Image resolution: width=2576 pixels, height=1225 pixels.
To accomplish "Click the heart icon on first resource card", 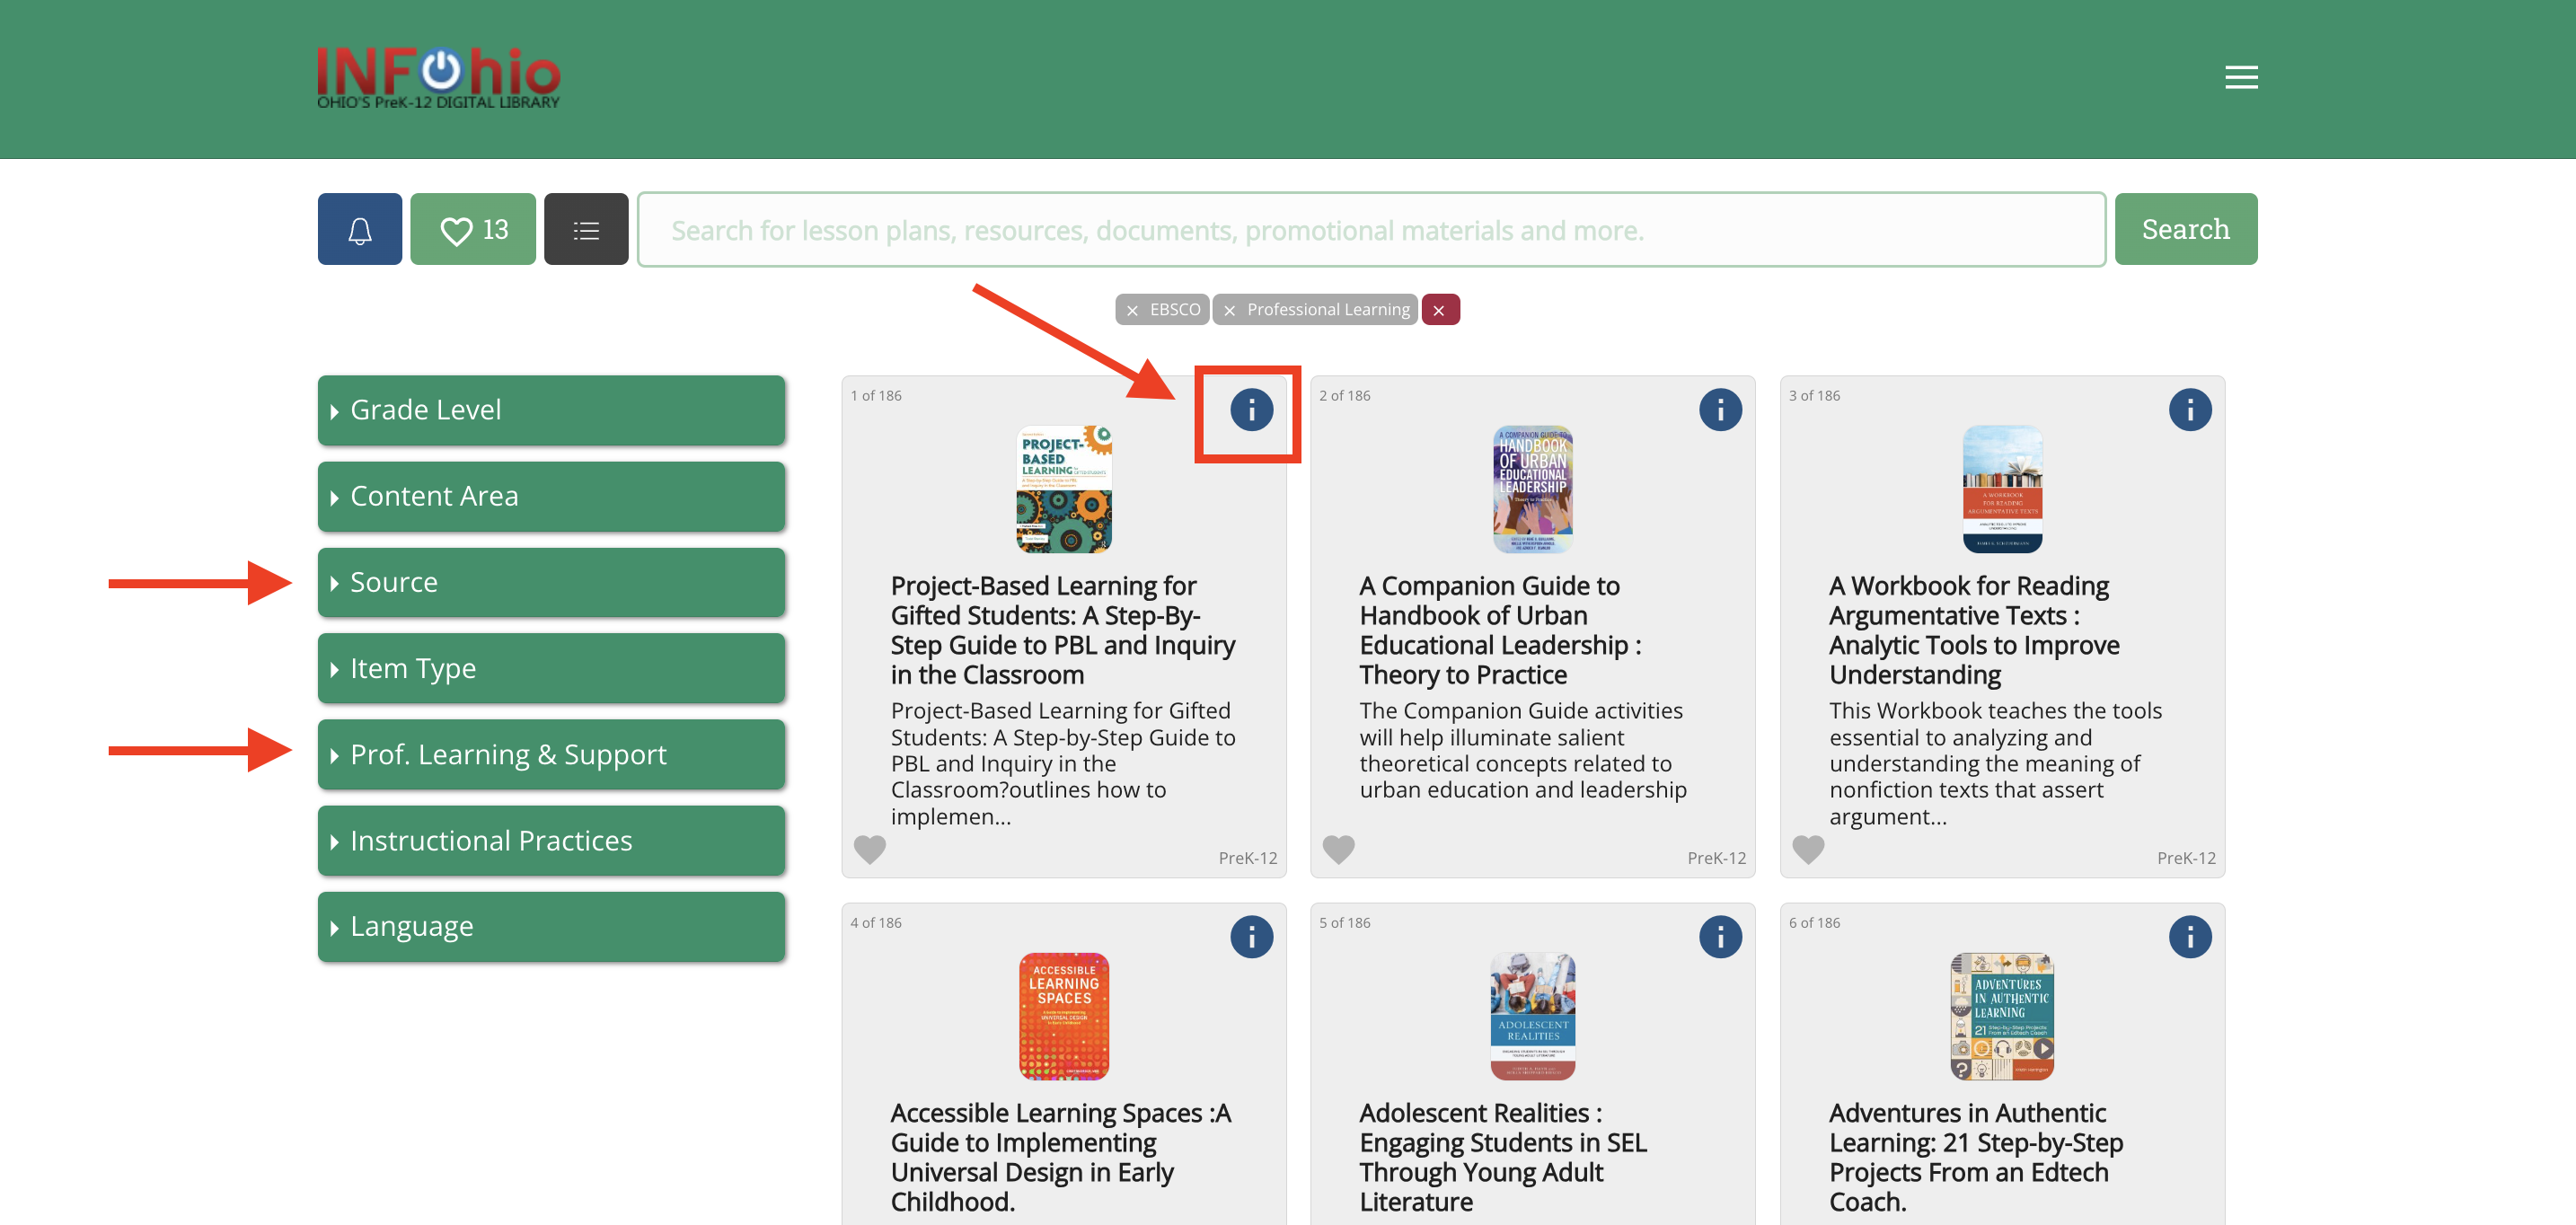I will (870, 849).
